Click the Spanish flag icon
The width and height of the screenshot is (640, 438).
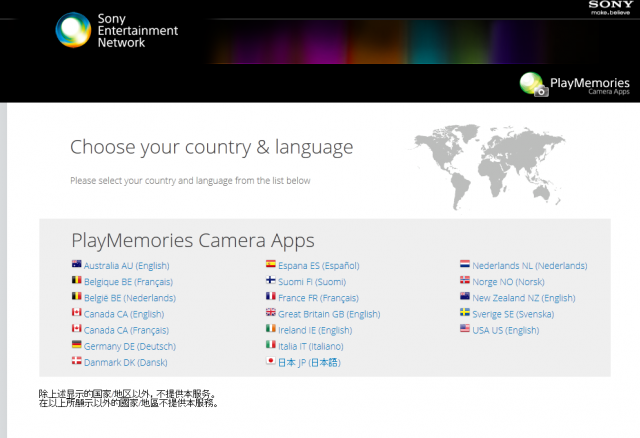(271, 264)
